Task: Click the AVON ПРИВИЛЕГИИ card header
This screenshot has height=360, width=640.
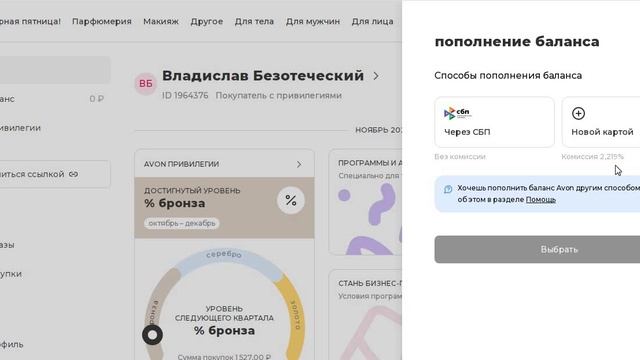Action: [x=224, y=164]
